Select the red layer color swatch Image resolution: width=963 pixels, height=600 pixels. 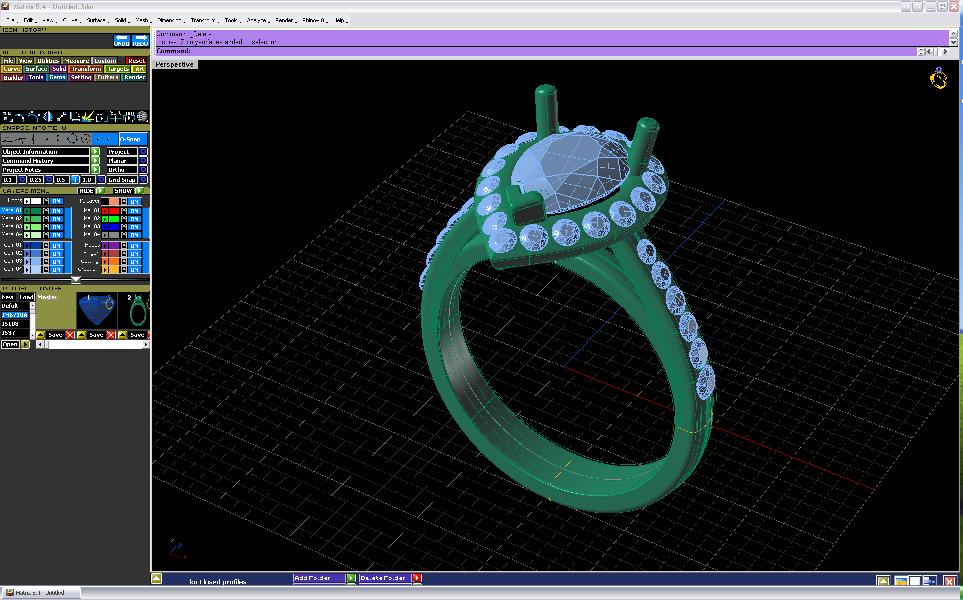[x=111, y=211]
